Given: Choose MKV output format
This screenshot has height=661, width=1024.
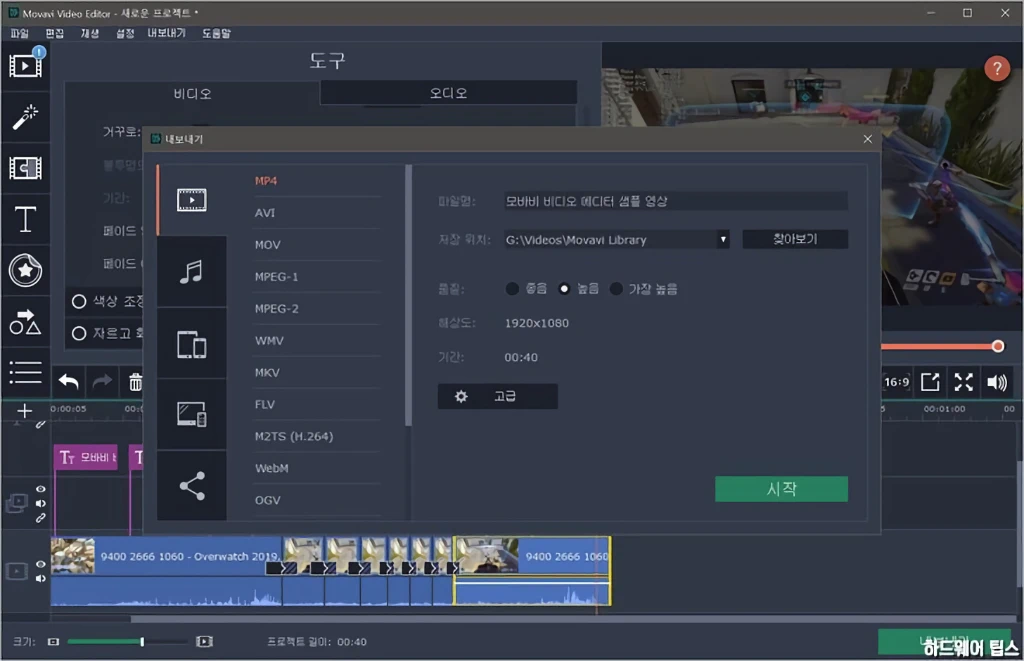Looking at the screenshot, I should (x=267, y=373).
